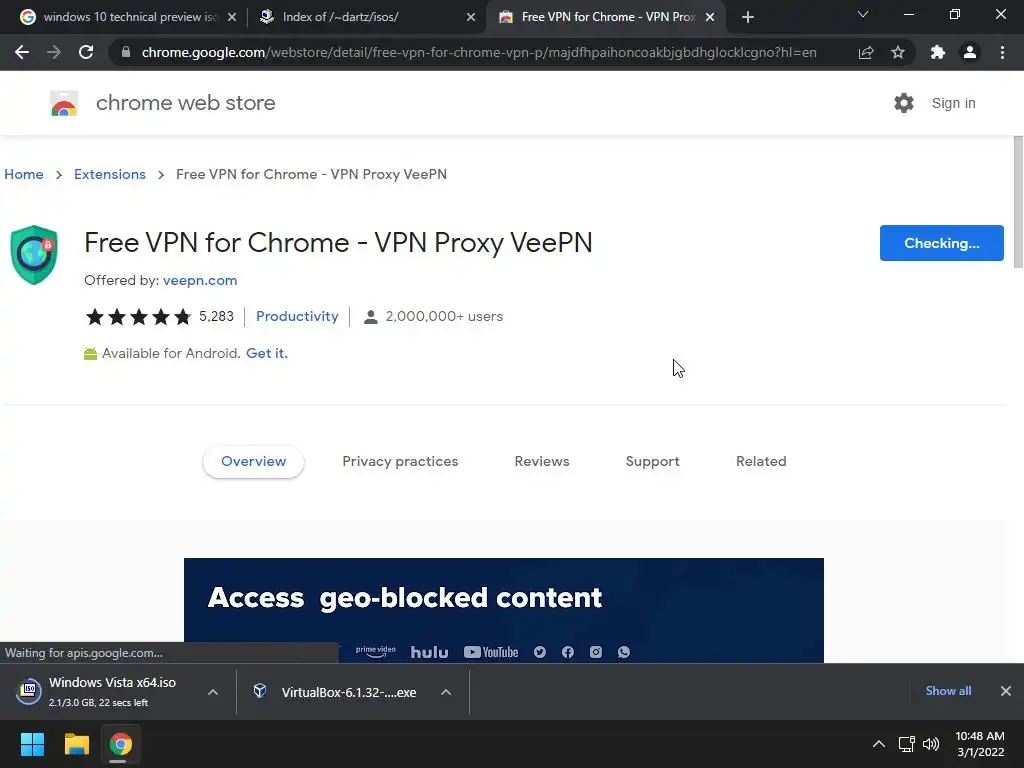
Task: Go to Home breadcrumb
Action: click(24, 174)
